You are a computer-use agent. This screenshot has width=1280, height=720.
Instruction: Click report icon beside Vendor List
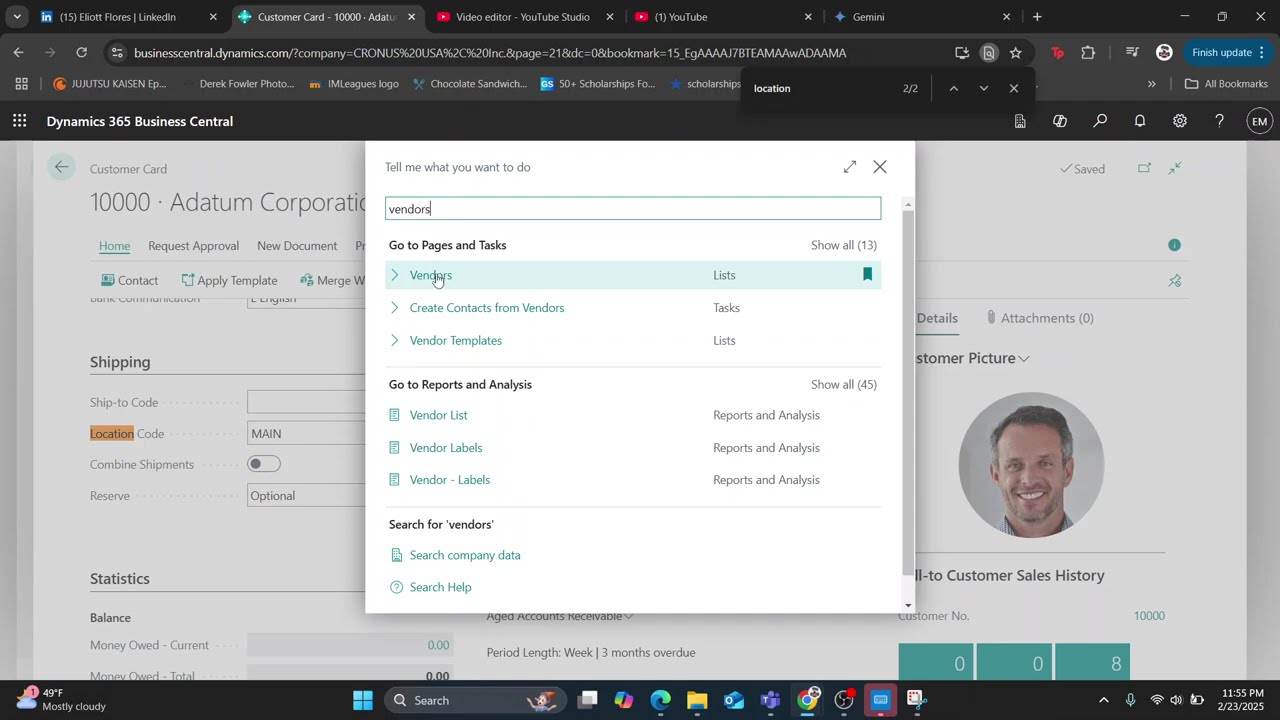pyautogui.click(x=395, y=415)
